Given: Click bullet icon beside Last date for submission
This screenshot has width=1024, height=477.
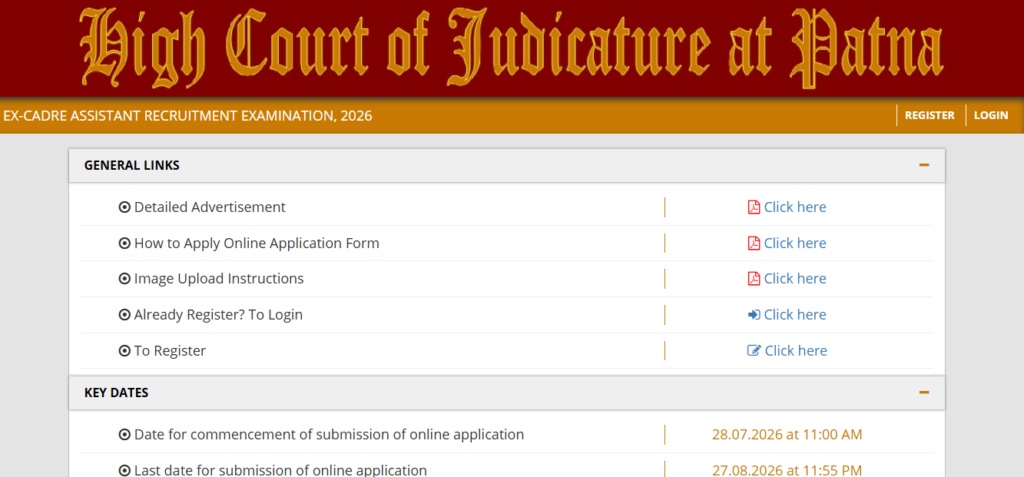Looking at the screenshot, I should tap(125, 470).
